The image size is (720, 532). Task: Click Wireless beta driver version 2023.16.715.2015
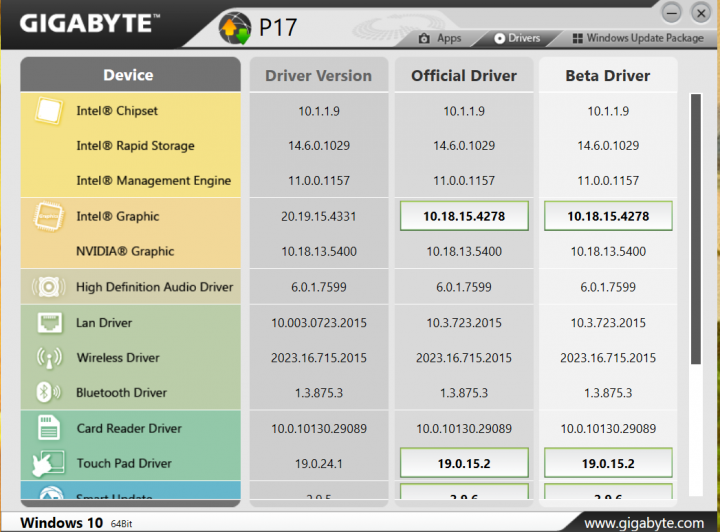point(608,358)
